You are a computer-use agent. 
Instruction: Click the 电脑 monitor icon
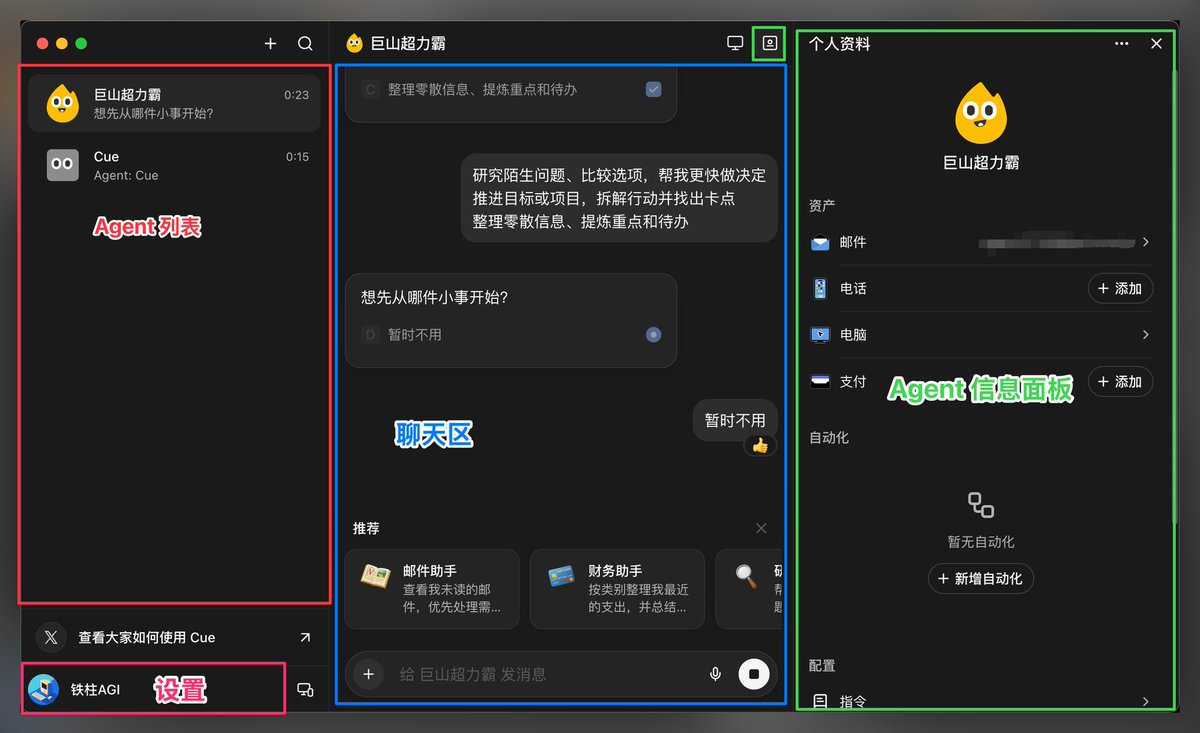pos(820,335)
